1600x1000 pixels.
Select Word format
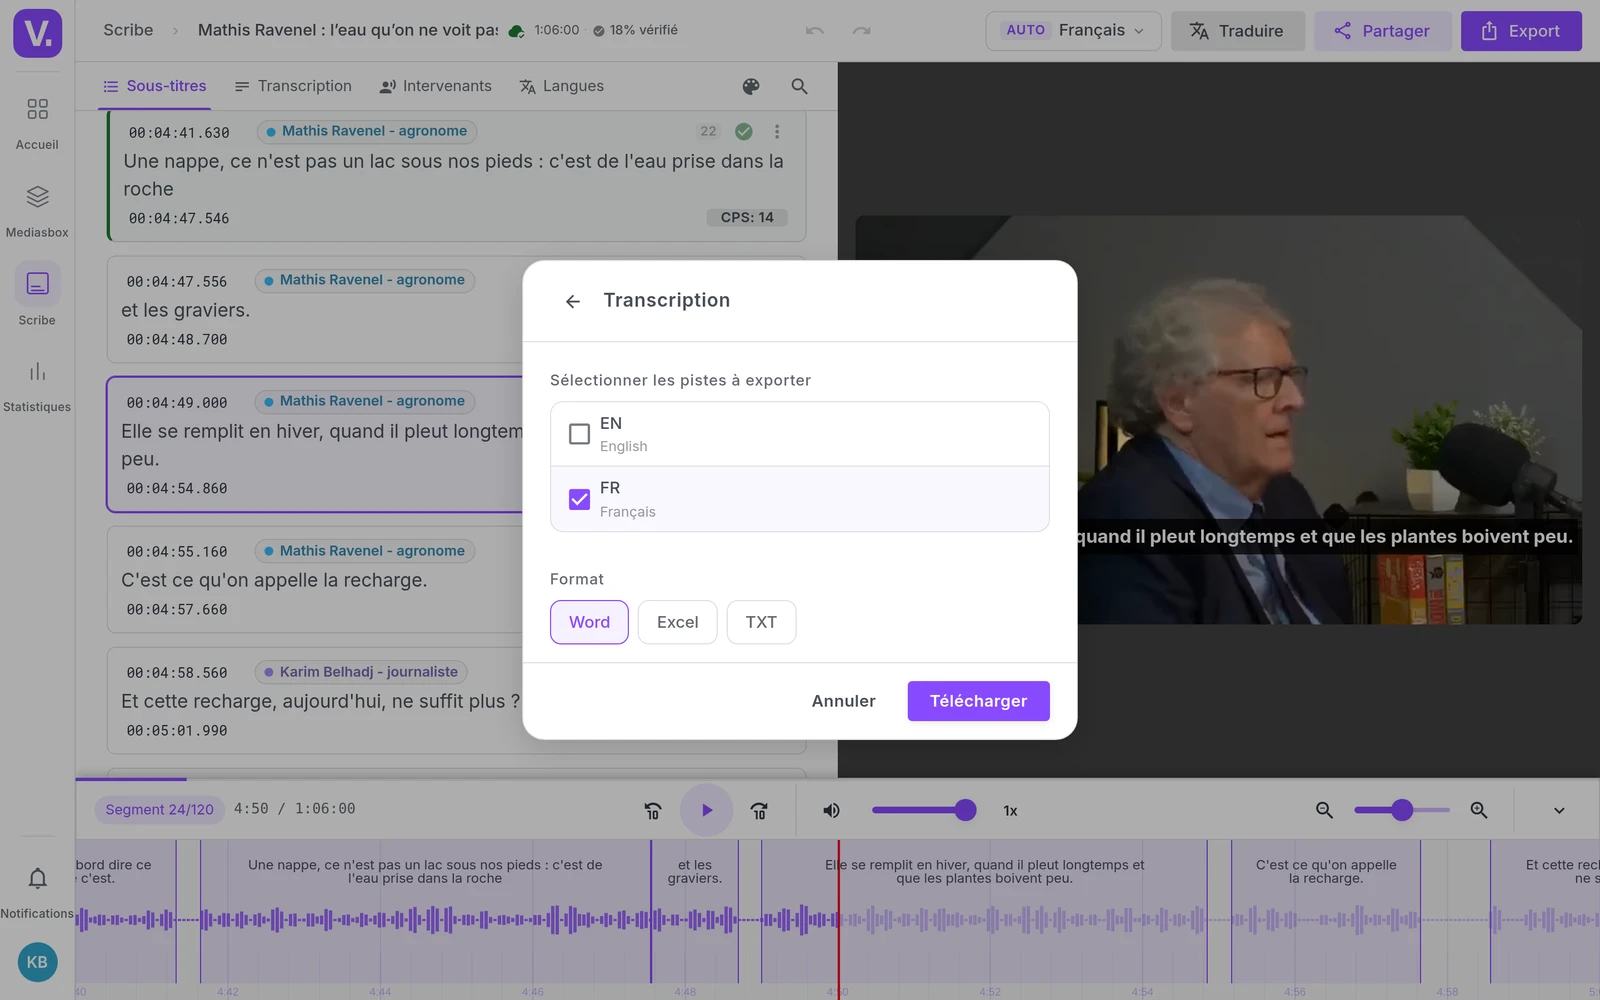tap(589, 622)
